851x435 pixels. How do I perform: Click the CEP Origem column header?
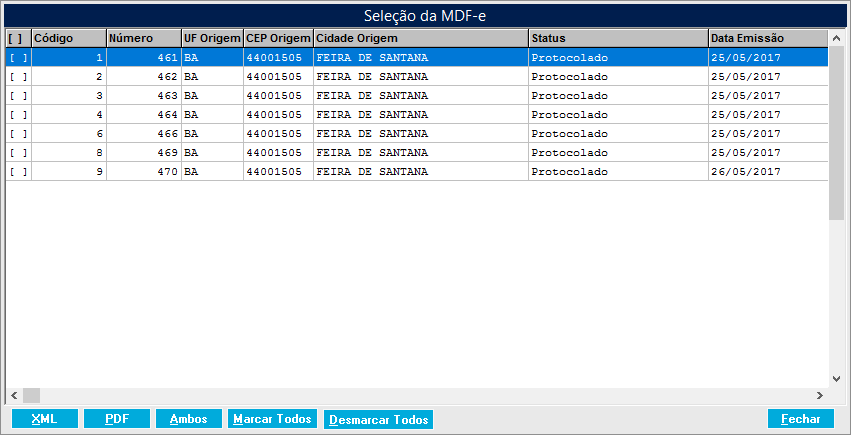278,39
